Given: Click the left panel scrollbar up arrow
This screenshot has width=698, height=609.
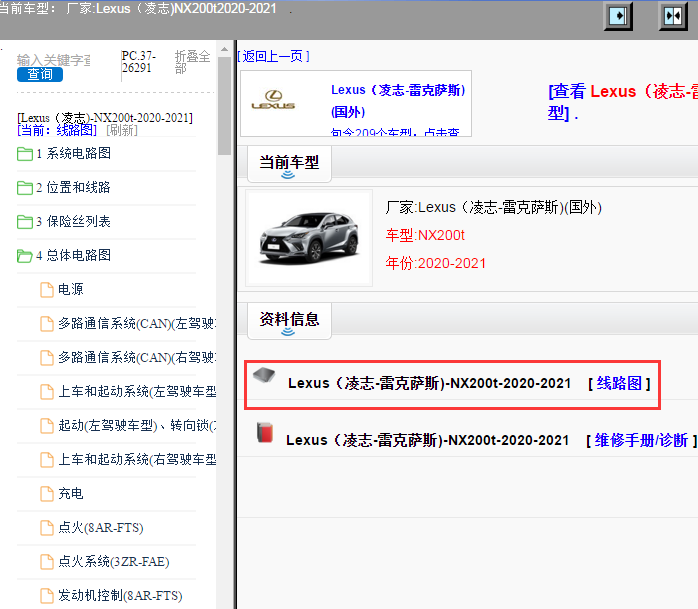Looking at the screenshot, I should coord(224,49).
